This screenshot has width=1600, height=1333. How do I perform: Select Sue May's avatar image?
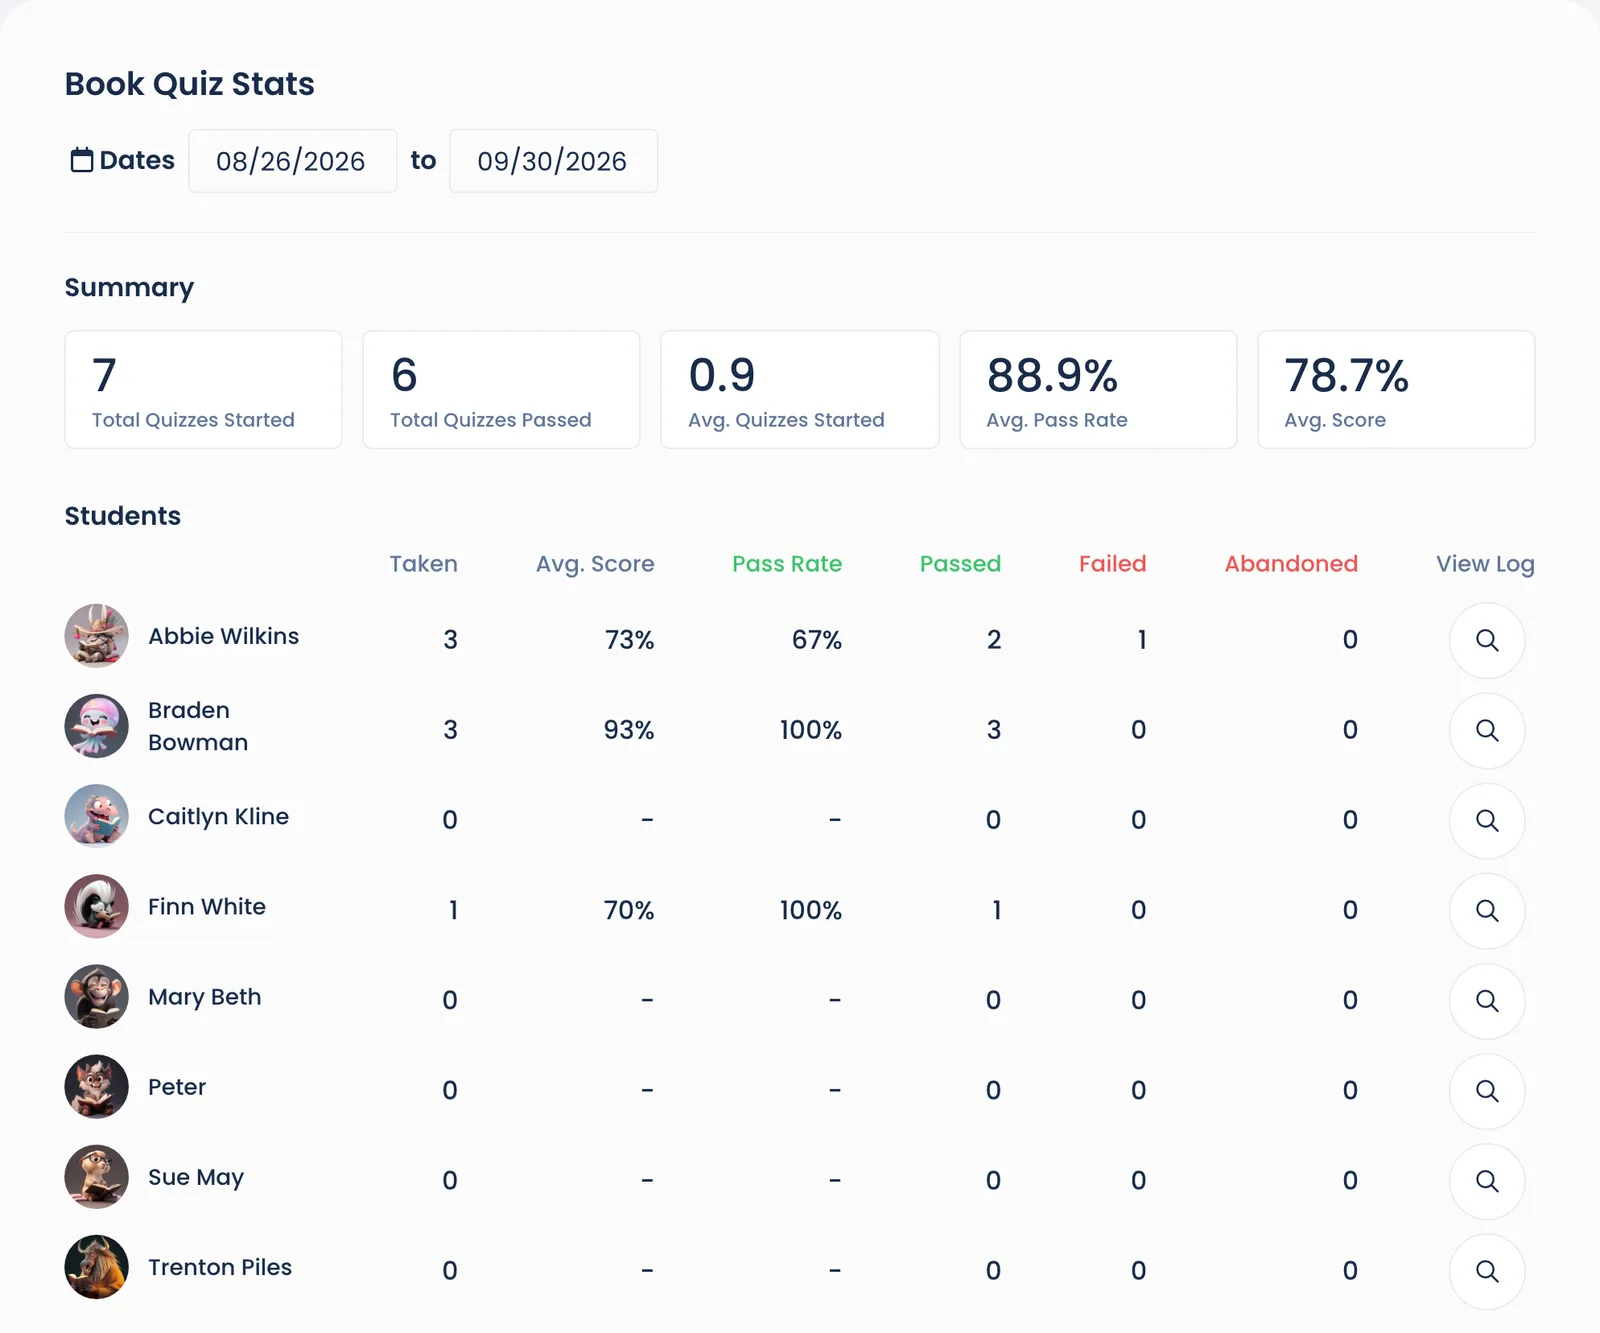tap(97, 1177)
